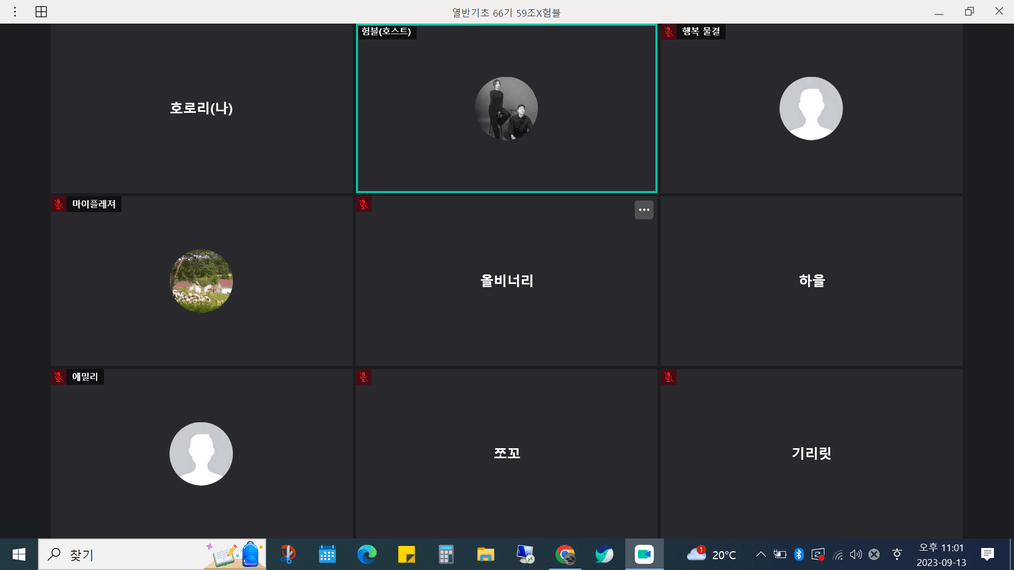Image resolution: width=1014 pixels, height=570 pixels.
Task: Select the 행복 물결 avatar
Action: [x=810, y=109]
